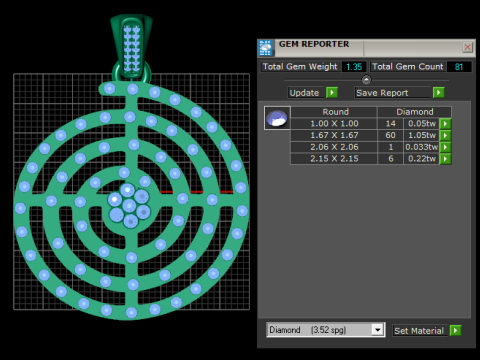Screen dimensions: 480x360
Task: Click the Total Gem Count label
Action: tap(408, 67)
